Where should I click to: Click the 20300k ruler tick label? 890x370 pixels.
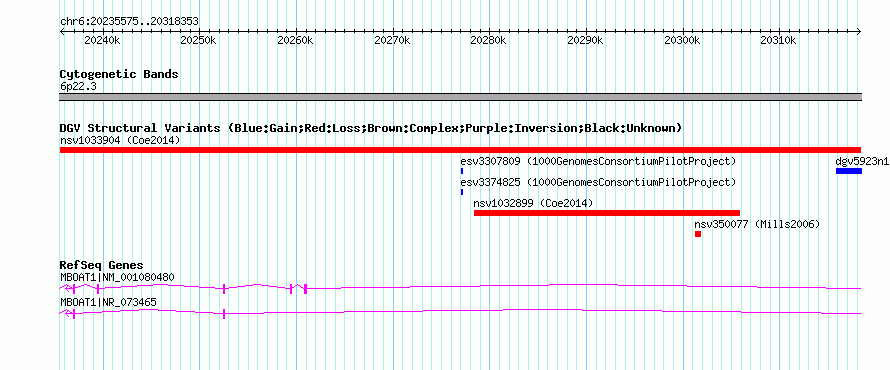682,41
